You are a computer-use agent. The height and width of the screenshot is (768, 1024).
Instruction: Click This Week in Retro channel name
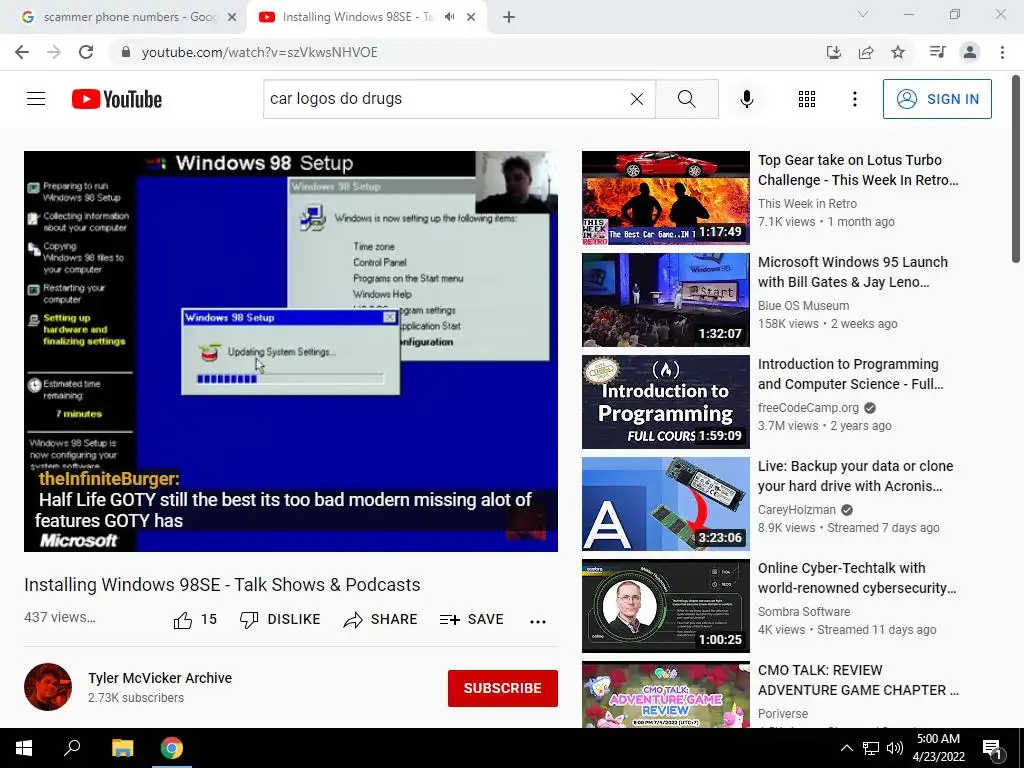coord(807,204)
